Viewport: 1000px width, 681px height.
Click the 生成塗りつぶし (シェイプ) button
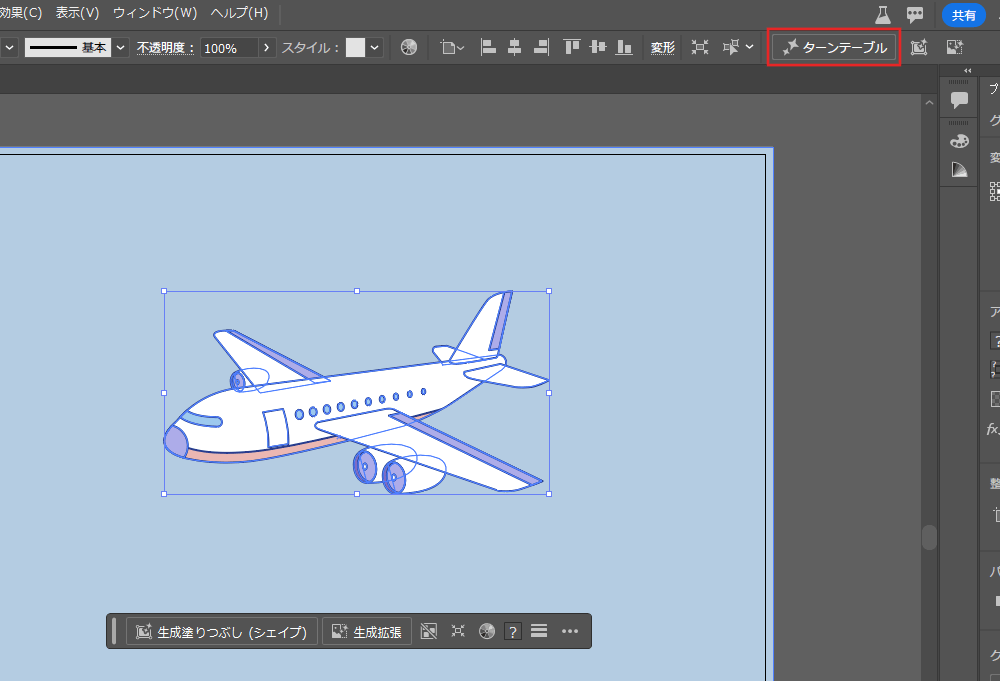[222, 631]
